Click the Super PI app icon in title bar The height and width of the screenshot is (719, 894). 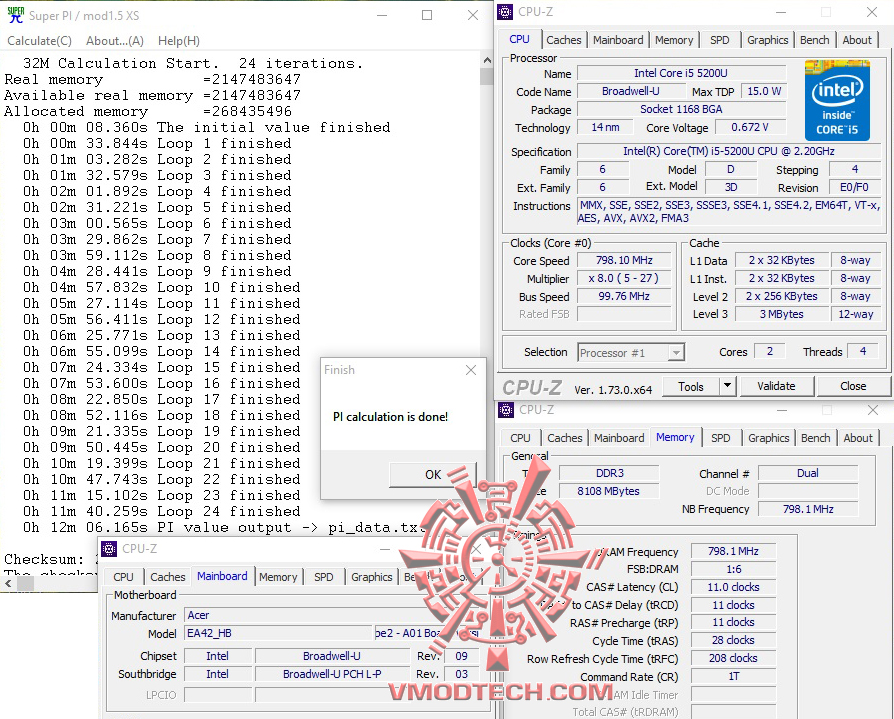click(x=15, y=15)
